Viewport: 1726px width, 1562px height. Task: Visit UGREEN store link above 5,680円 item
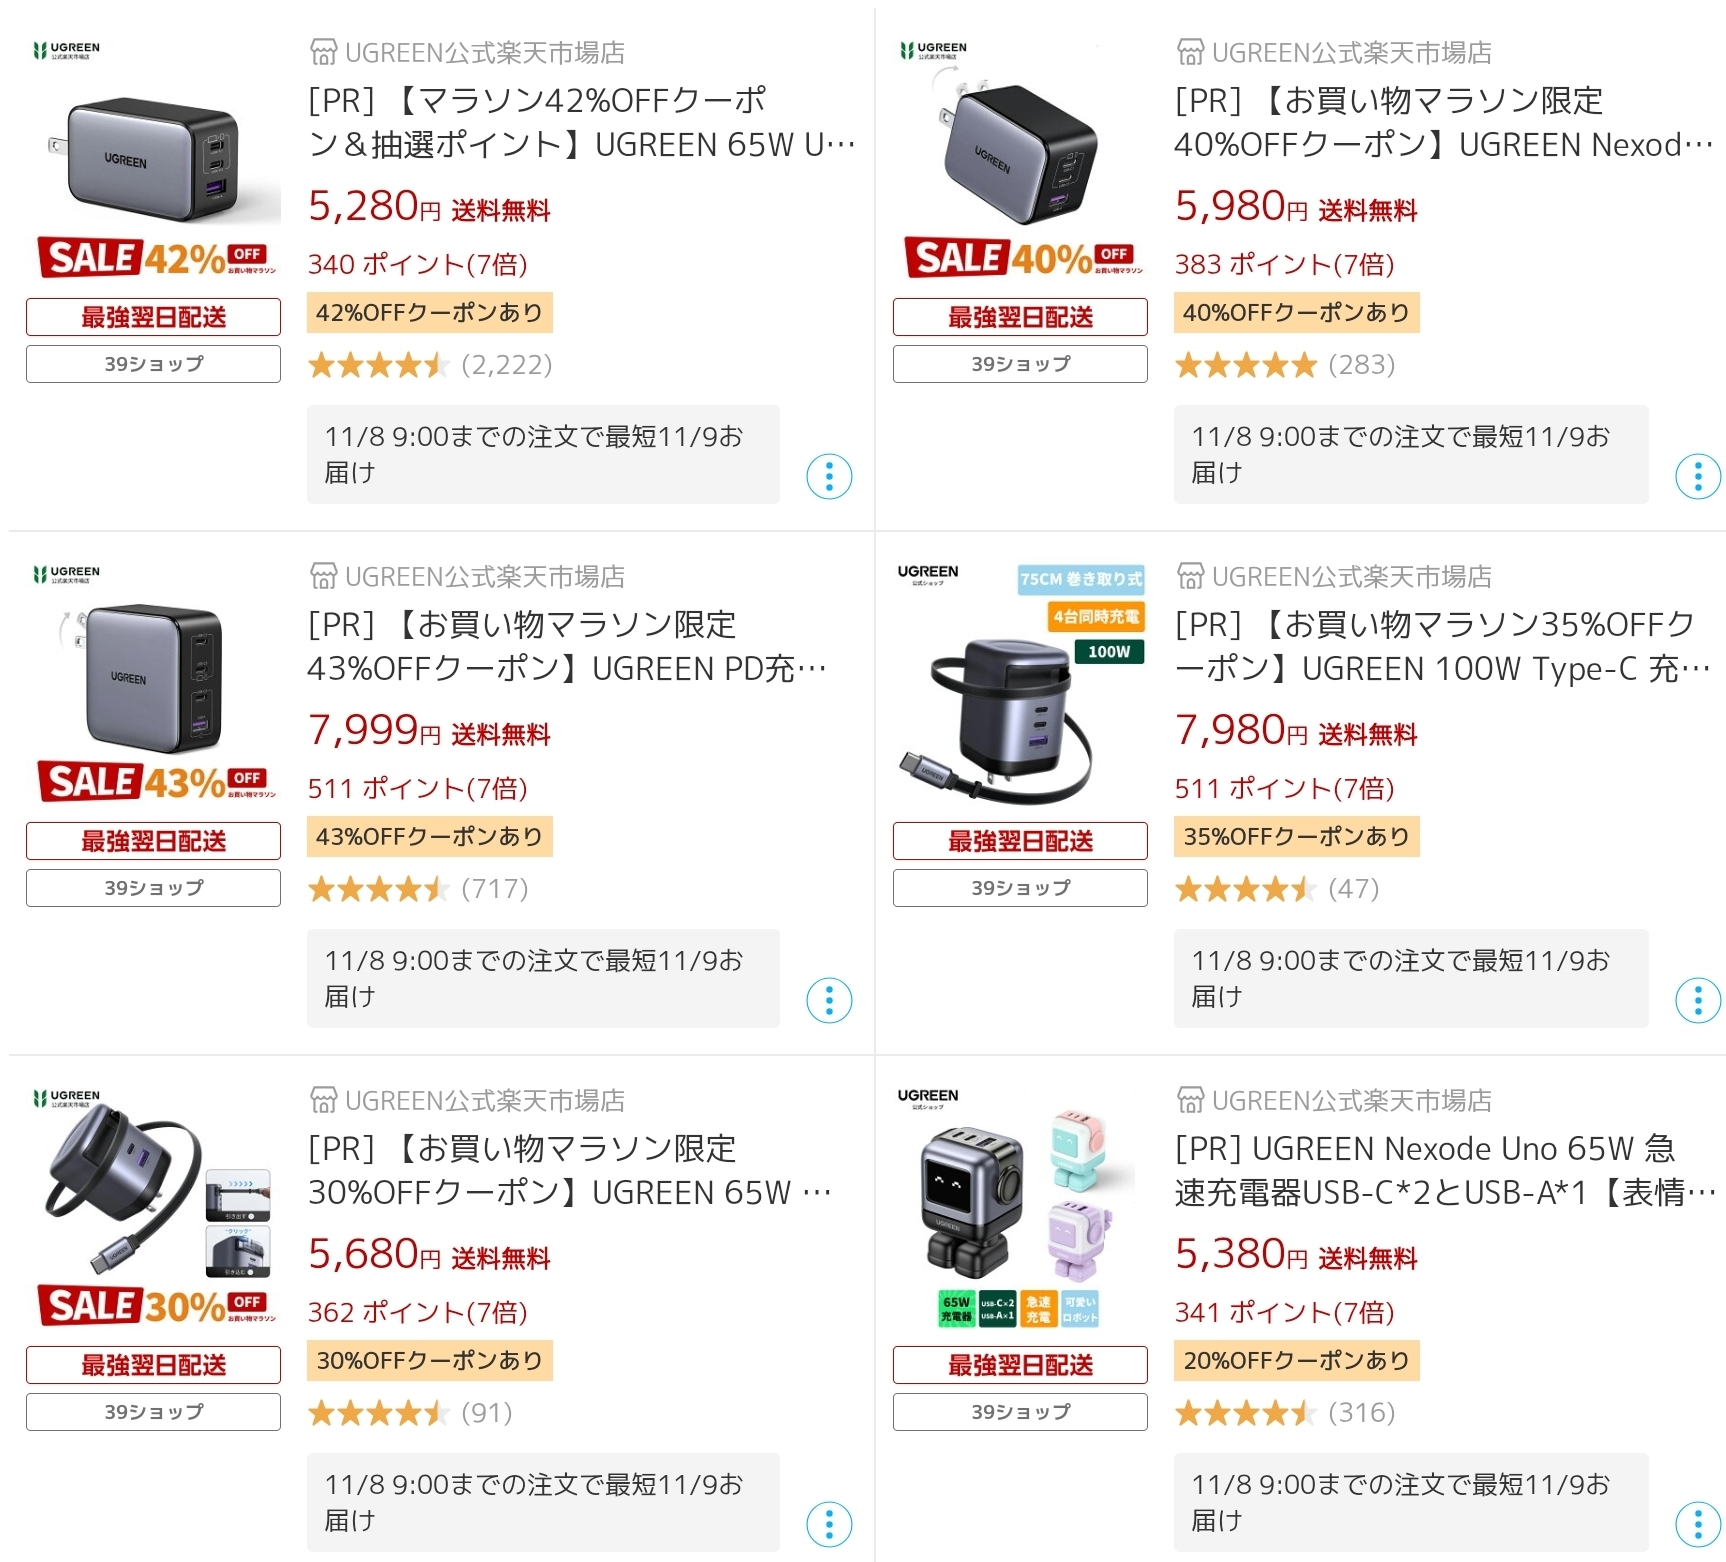484,1101
